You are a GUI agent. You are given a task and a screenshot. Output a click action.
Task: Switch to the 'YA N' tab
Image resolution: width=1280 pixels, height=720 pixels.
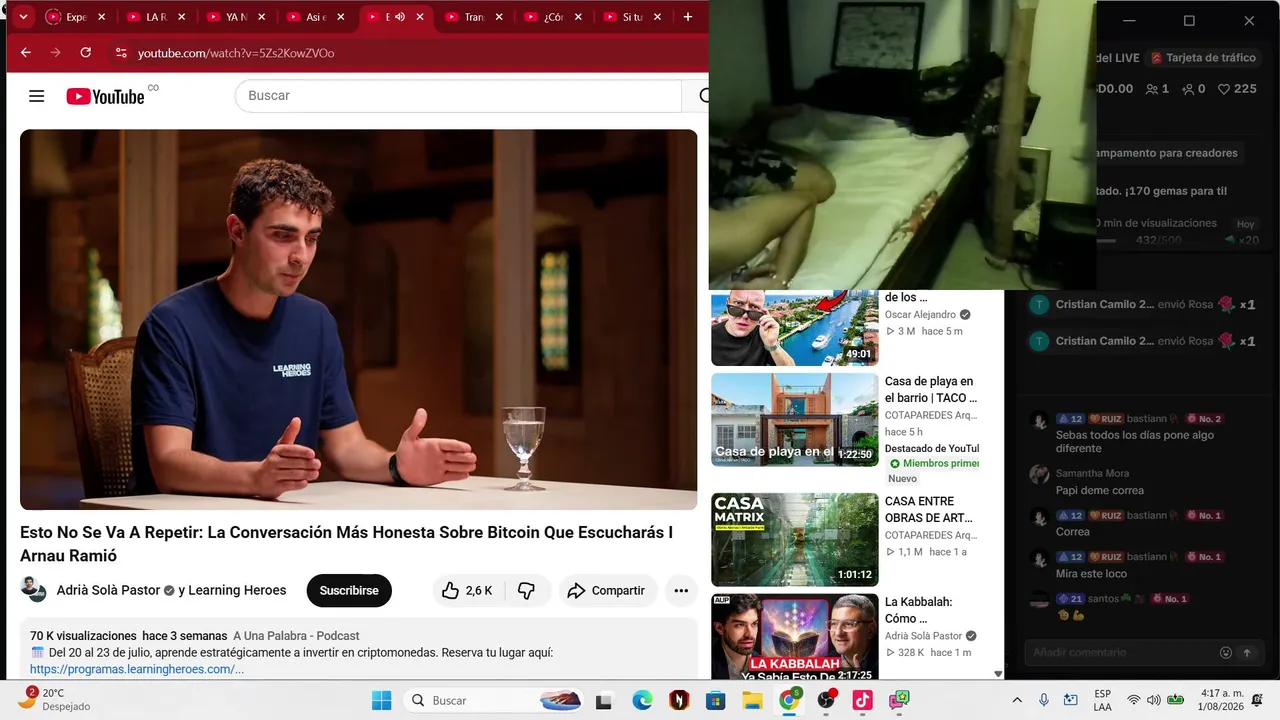237,17
